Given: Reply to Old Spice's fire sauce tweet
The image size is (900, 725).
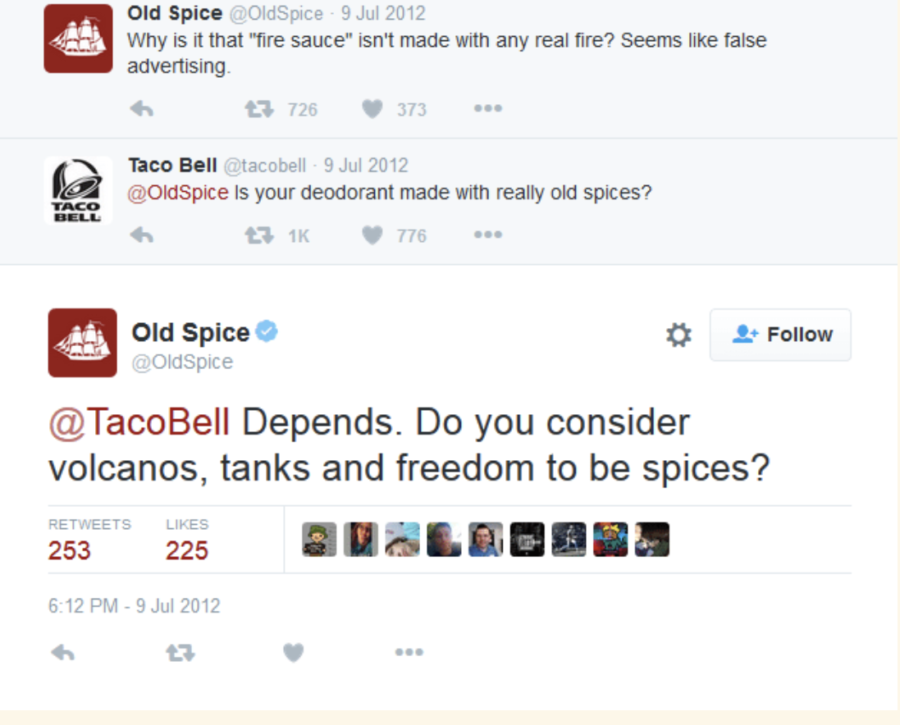Looking at the screenshot, I should tap(142, 109).
